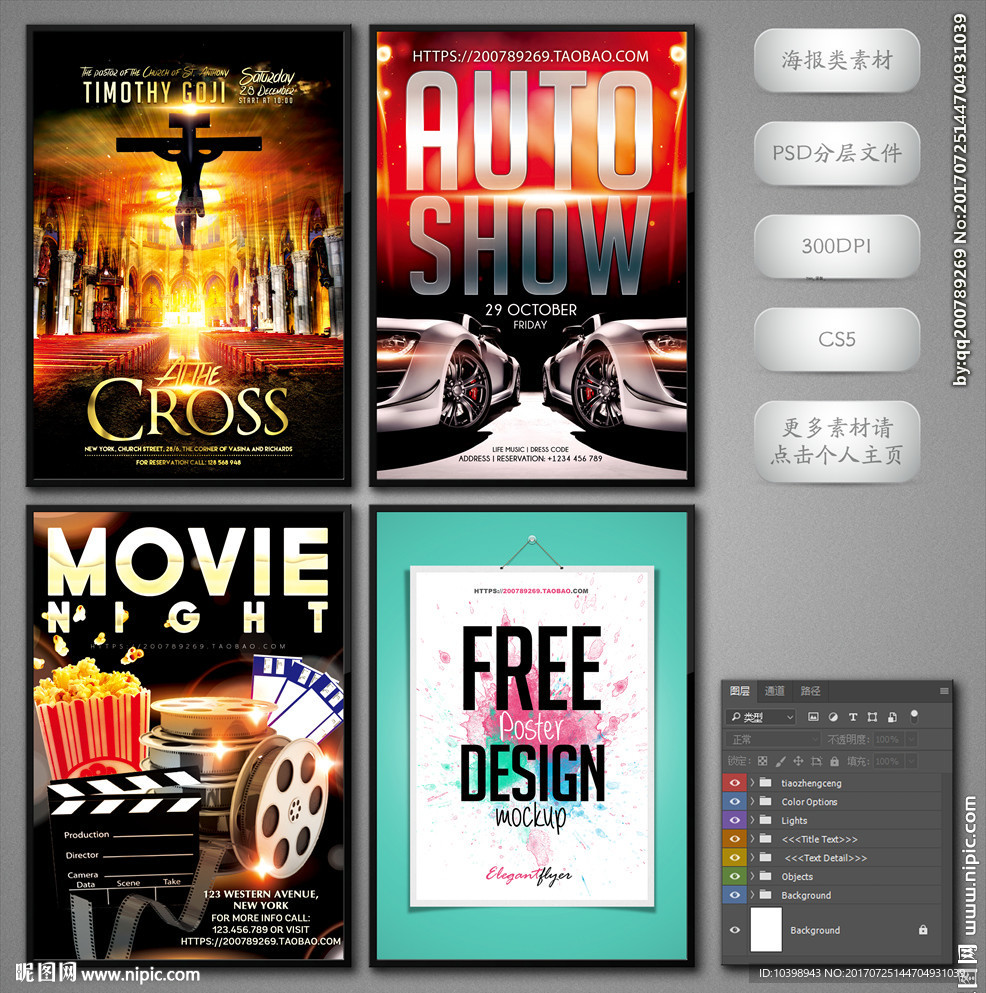Image resolution: width=986 pixels, height=993 pixels.
Task: Click the lock position move icon
Action: tap(799, 761)
